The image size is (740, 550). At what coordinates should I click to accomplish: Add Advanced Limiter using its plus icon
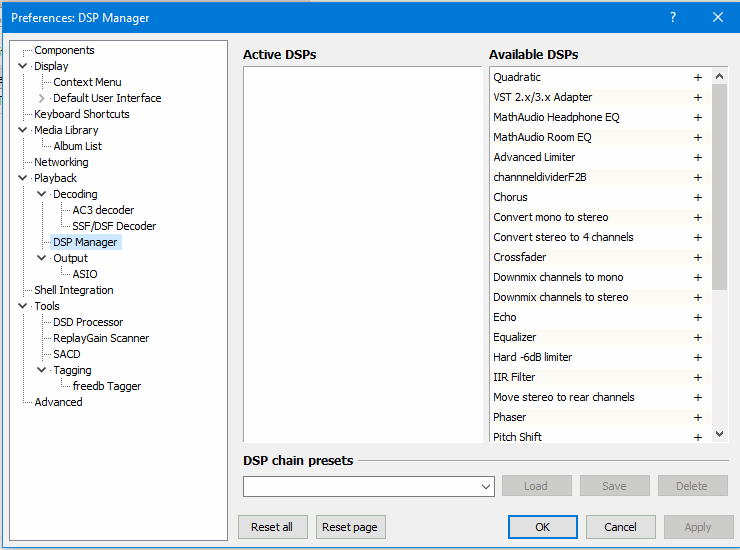698,157
